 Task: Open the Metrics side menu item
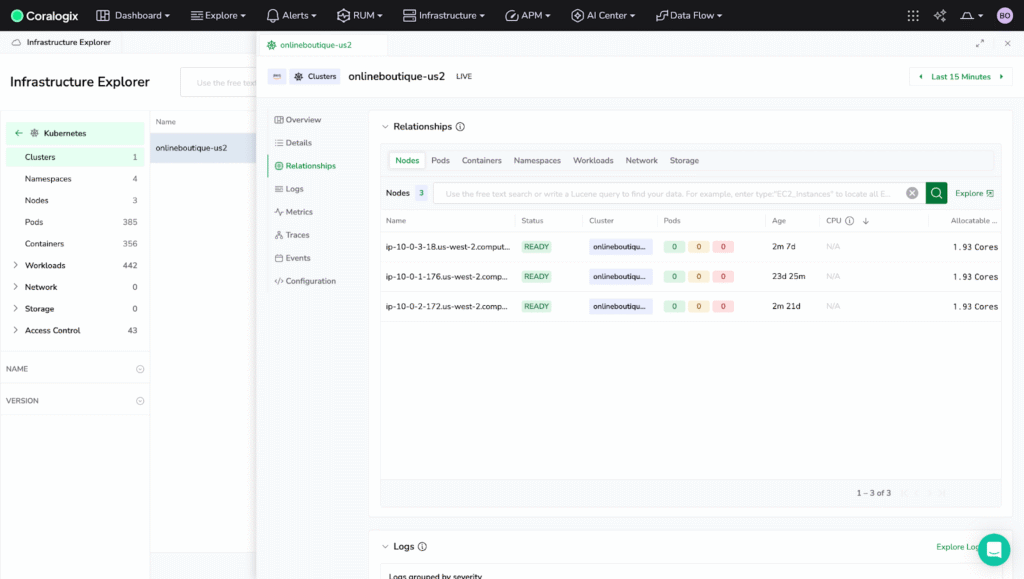294,212
